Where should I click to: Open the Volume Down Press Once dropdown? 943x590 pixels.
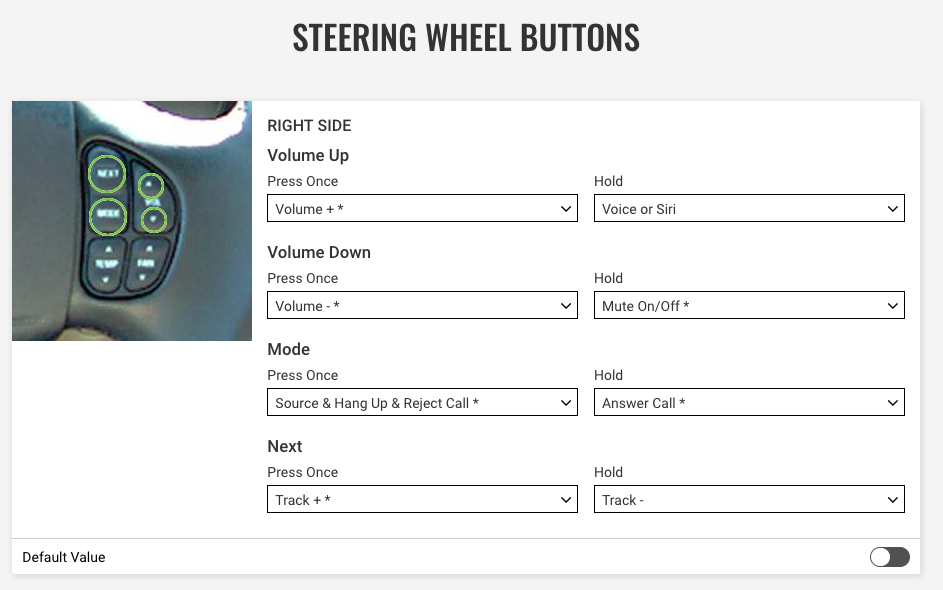422,305
